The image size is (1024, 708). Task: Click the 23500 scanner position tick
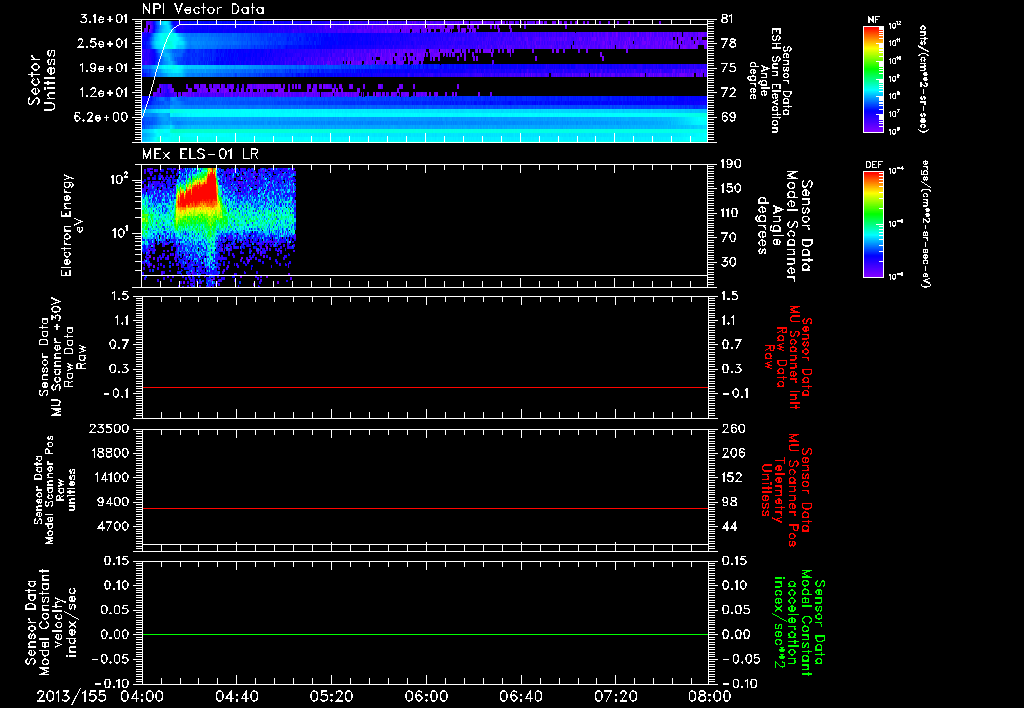[x=110, y=429]
